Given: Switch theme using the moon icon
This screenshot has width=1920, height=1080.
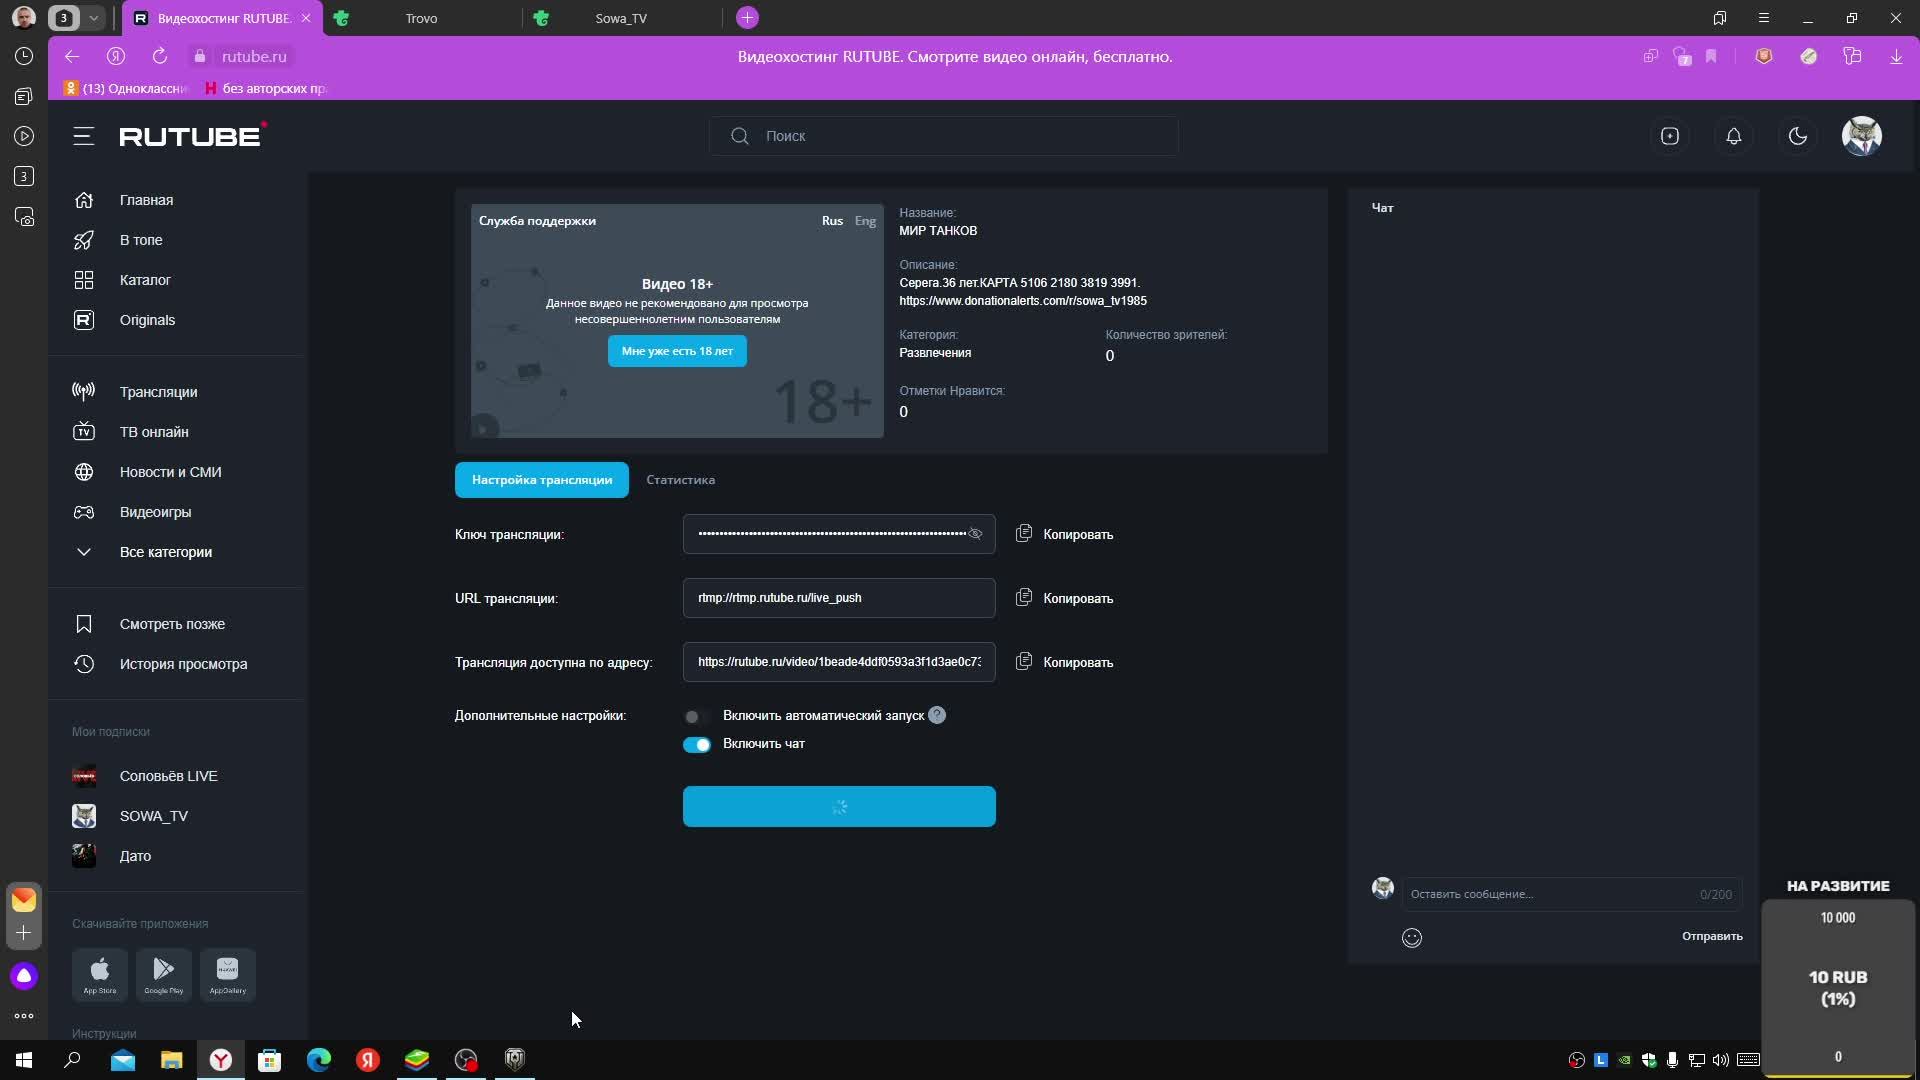Looking at the screenshot, I should tap(1797, 136).
